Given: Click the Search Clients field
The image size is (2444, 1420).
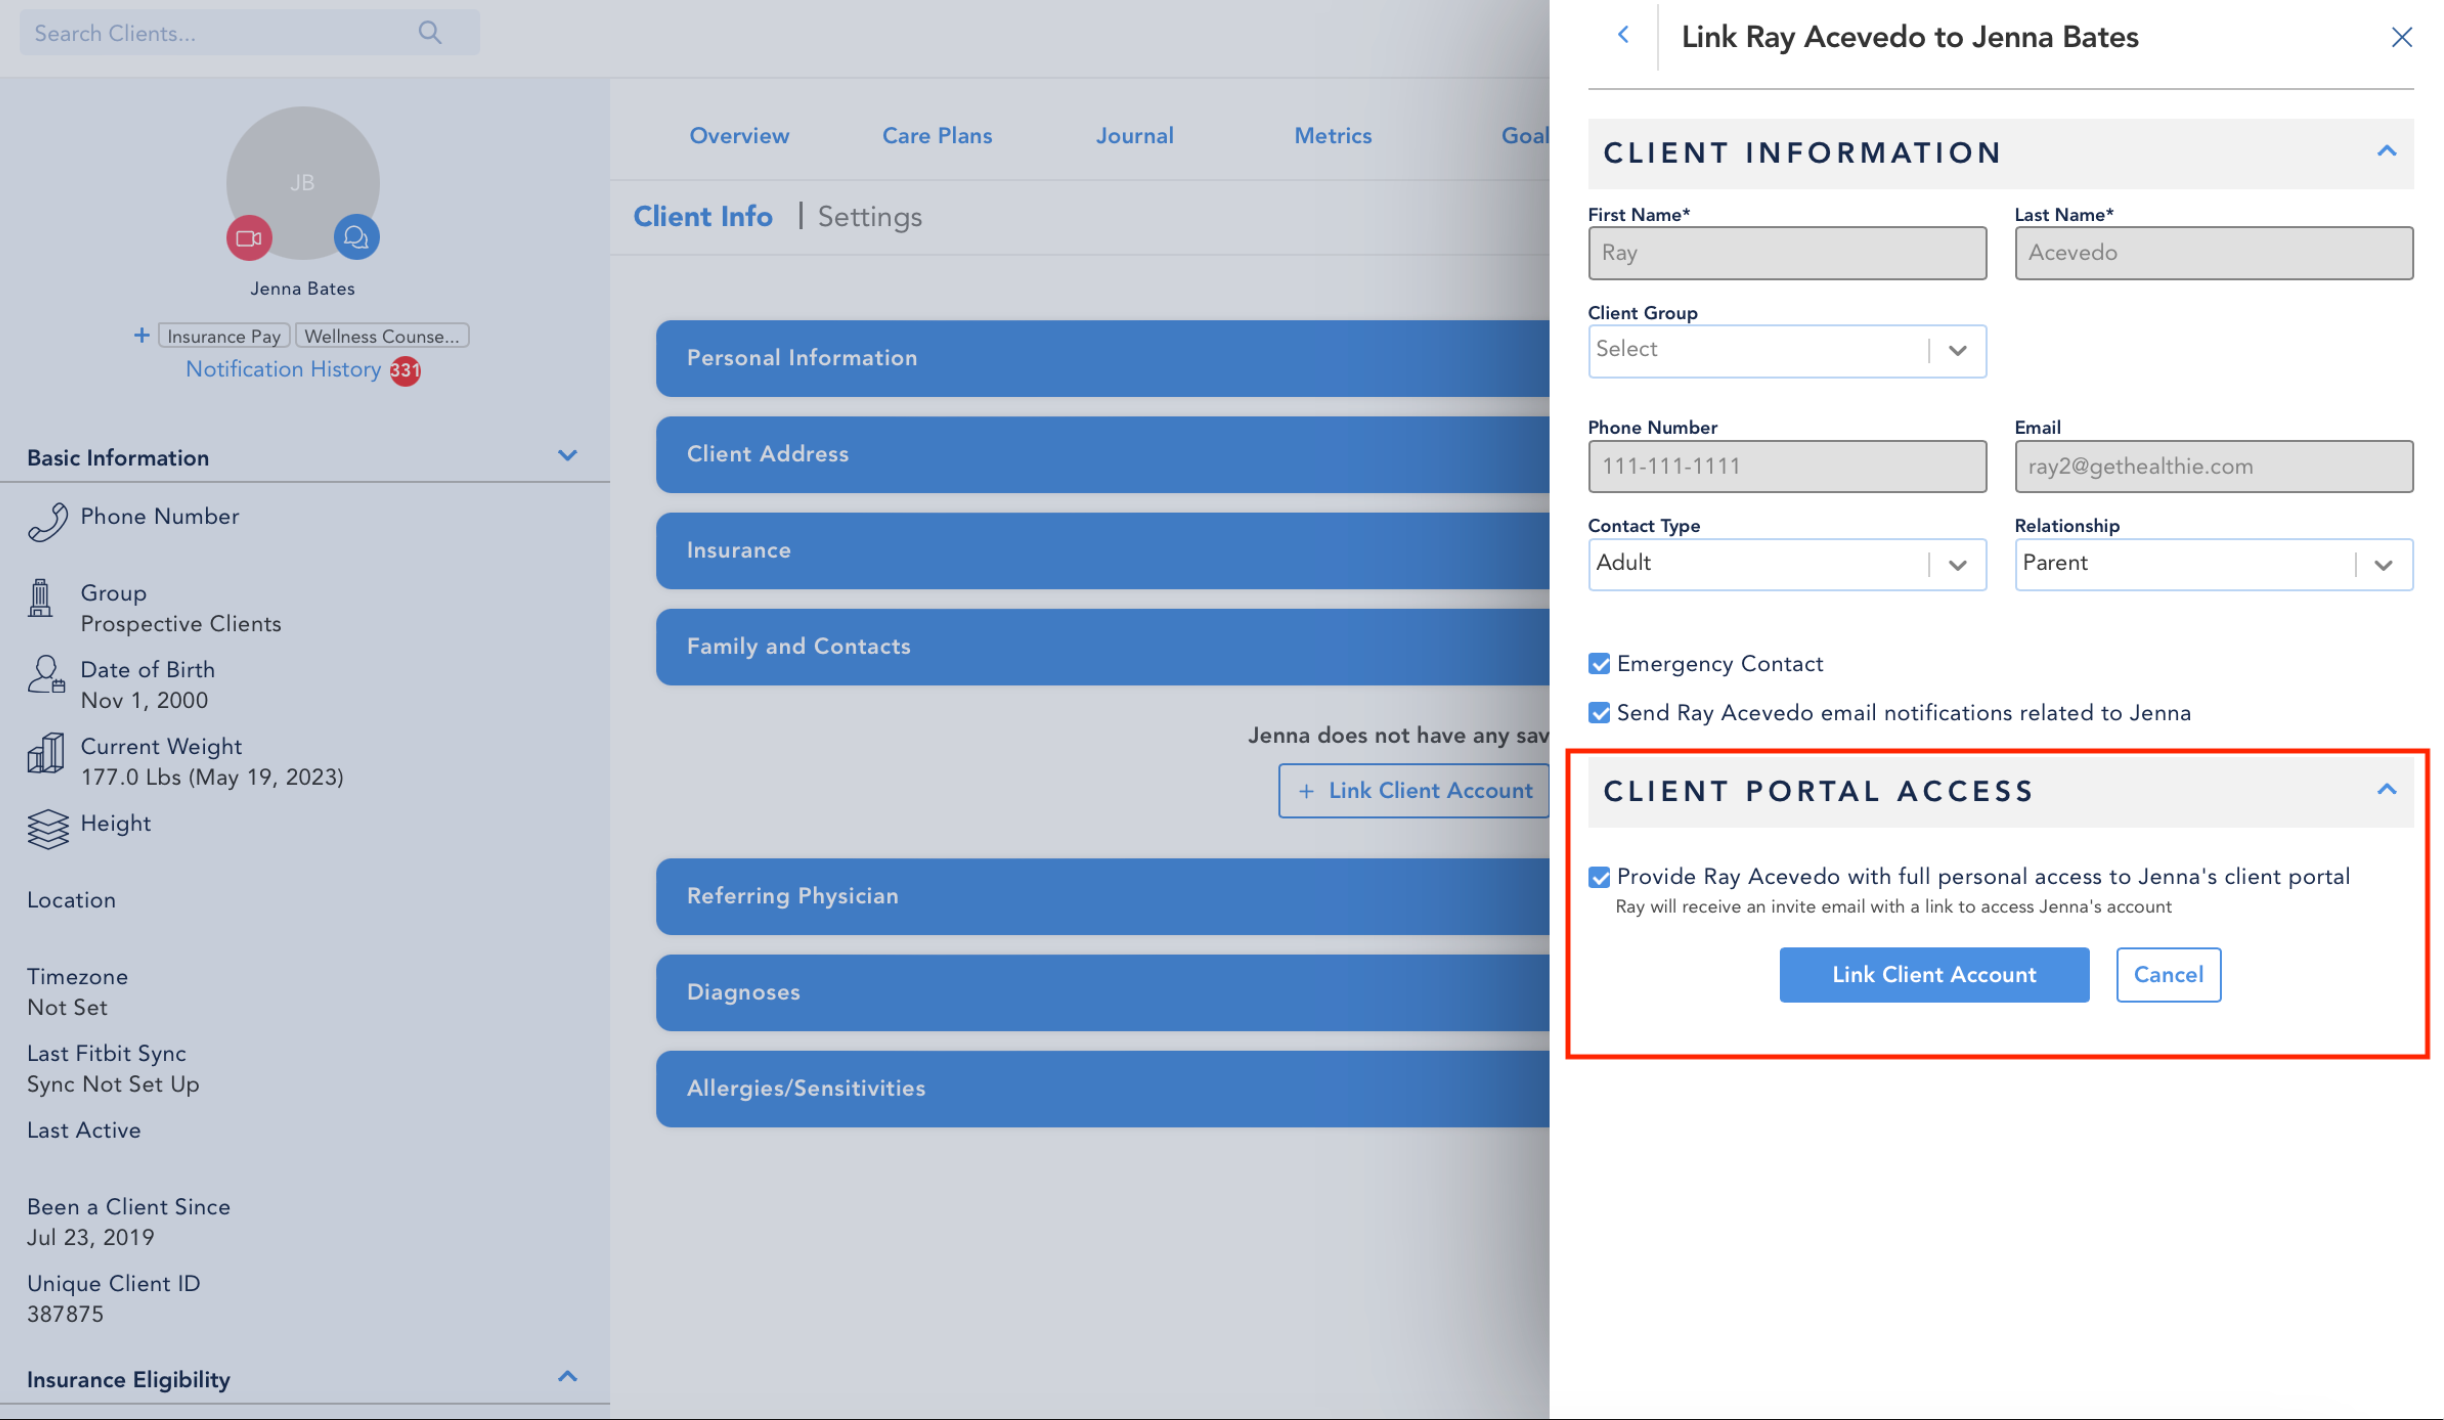Looking at the screenshot, I should pos(249,33).
